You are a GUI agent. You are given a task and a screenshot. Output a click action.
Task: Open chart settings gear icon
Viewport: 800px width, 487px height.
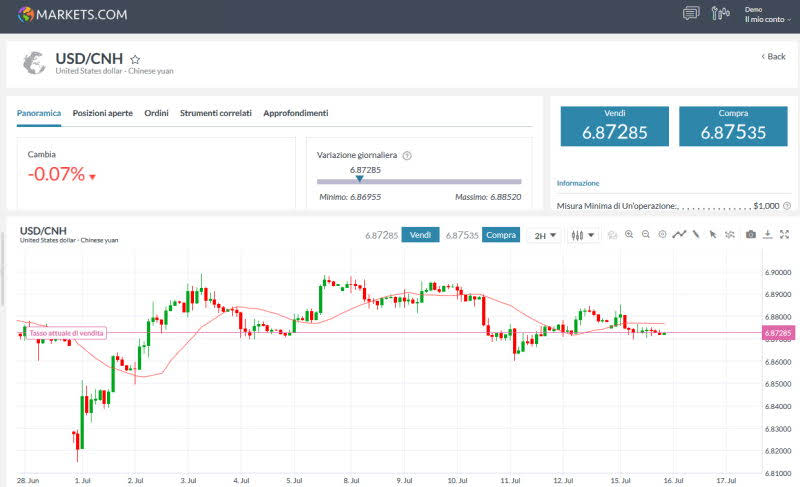662,235
